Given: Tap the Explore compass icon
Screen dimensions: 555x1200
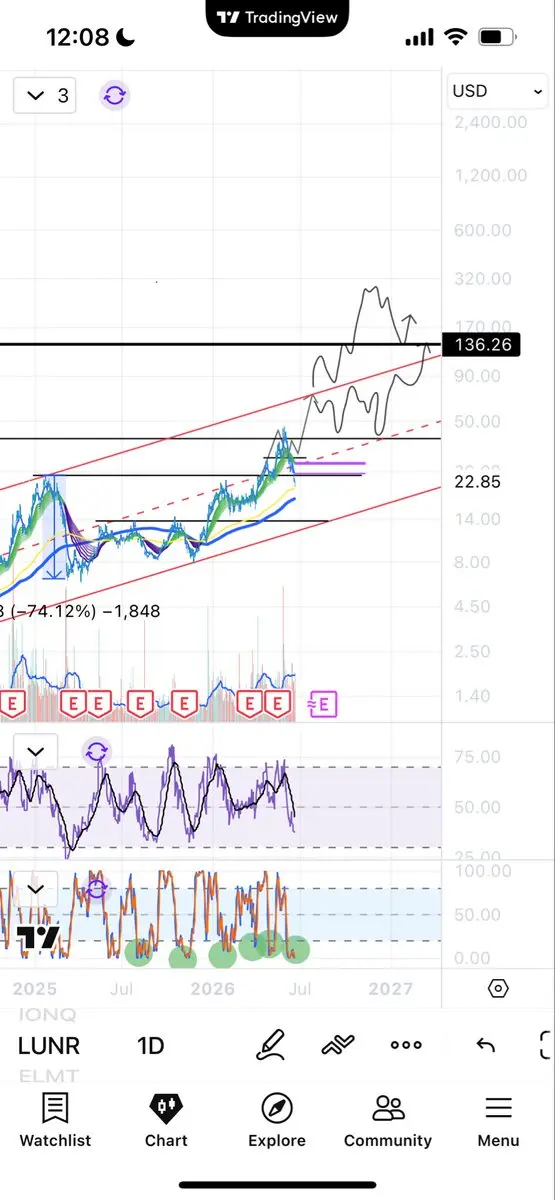Looking at the screenshot, I should pyautogui.click(x=277, y=1108).
